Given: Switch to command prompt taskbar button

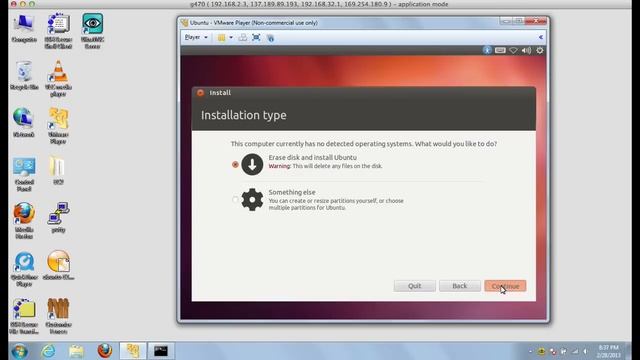Looking at the screenshot, I should click(x=161, y=351).
